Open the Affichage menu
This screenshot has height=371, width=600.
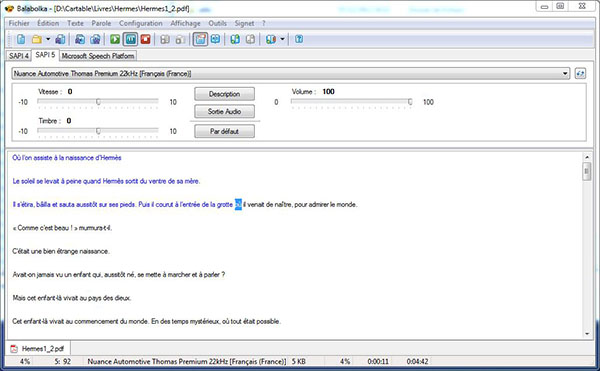(185, 23)
